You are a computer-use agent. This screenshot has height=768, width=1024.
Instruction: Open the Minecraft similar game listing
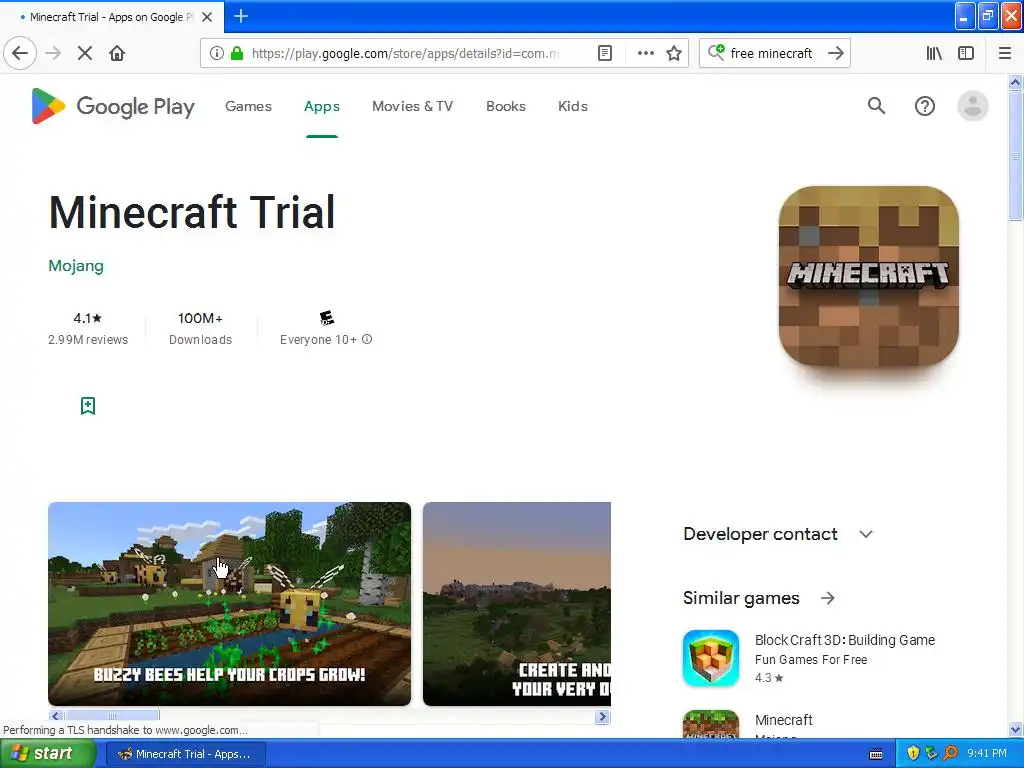click(x=784, y=720)
